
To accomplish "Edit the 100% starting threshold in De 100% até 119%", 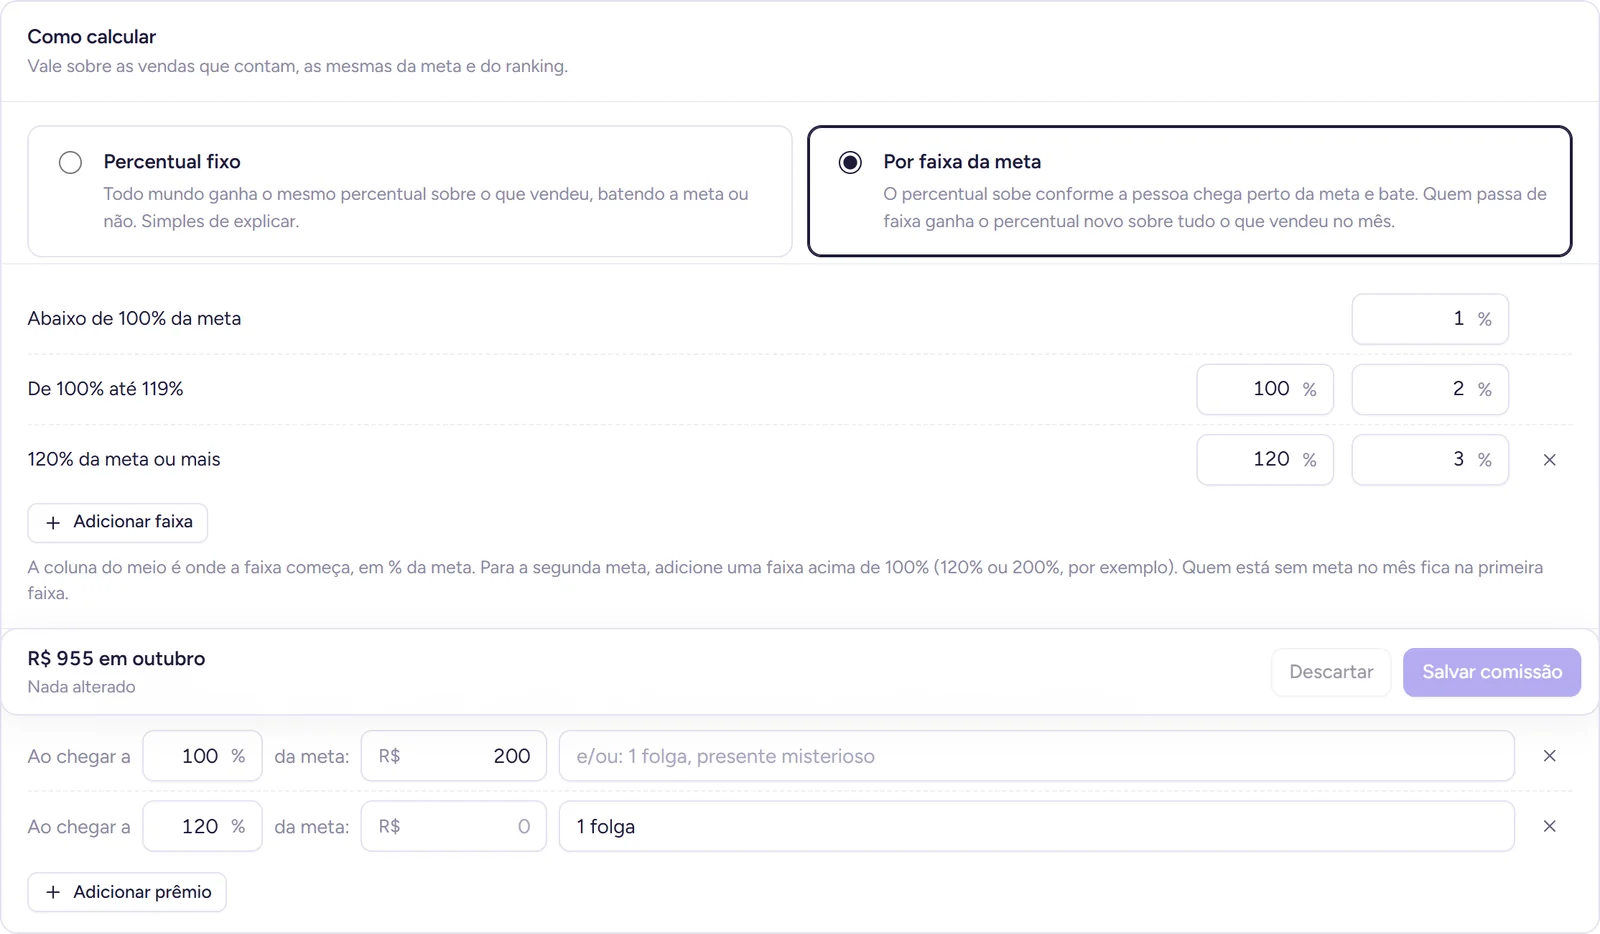I will click(1265, 389).
